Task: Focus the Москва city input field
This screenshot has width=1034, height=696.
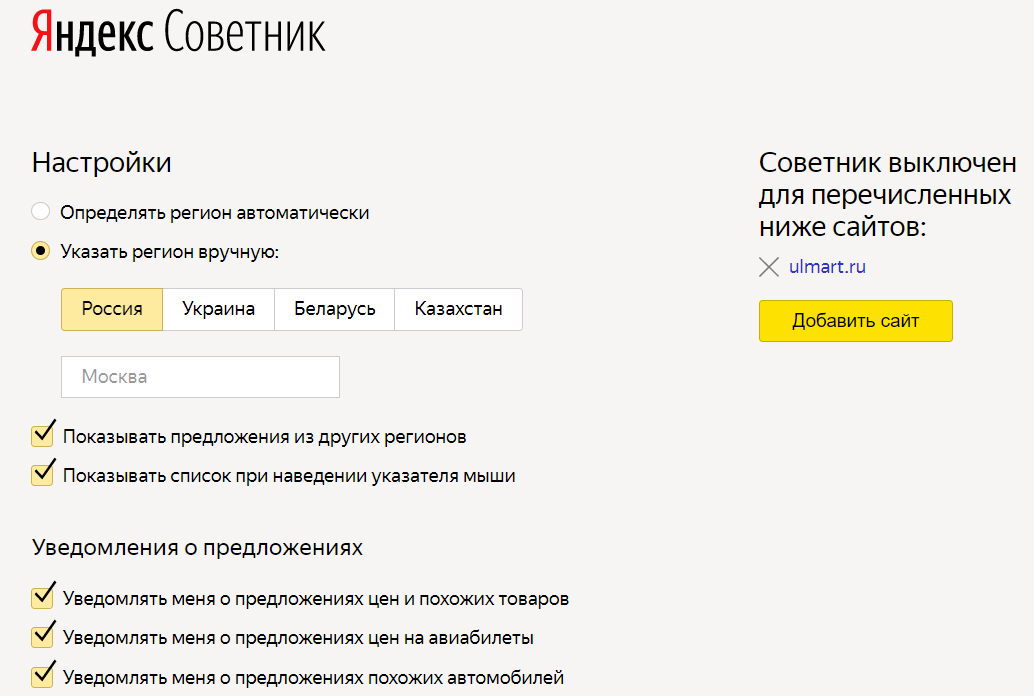Action: coord(200,377)
